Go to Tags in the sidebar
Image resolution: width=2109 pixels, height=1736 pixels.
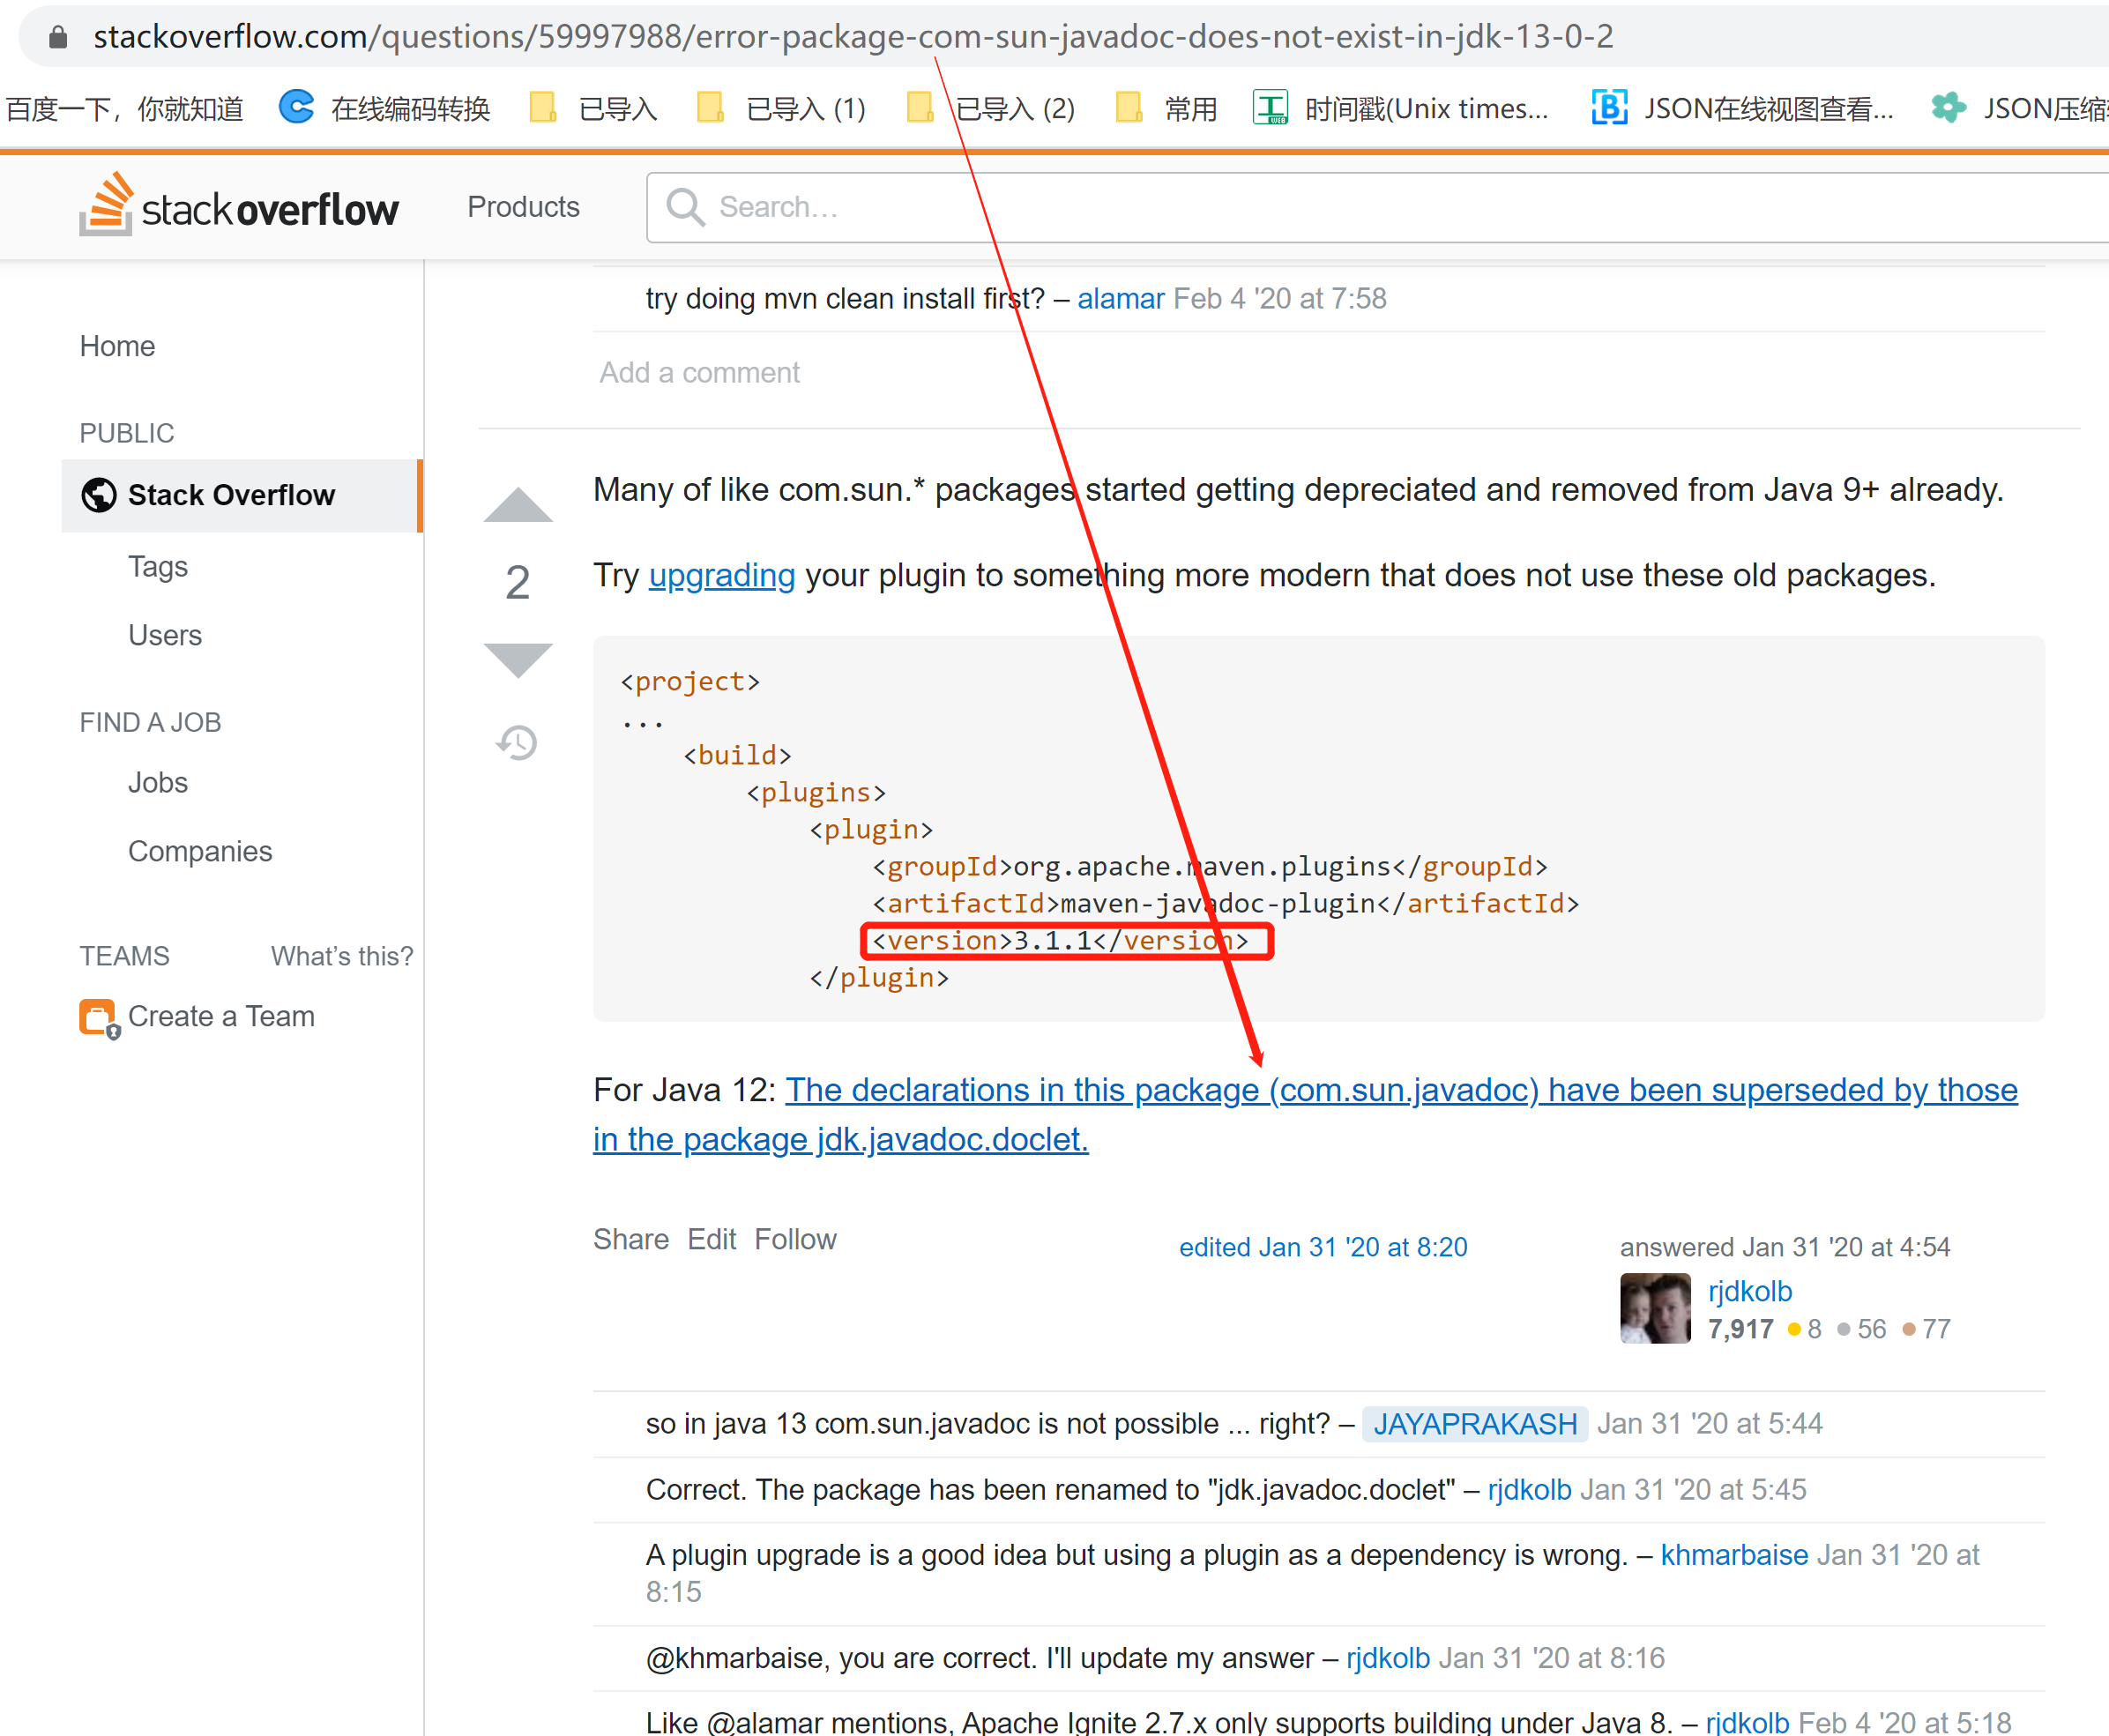pyautogui.click(x=157, y=567)
